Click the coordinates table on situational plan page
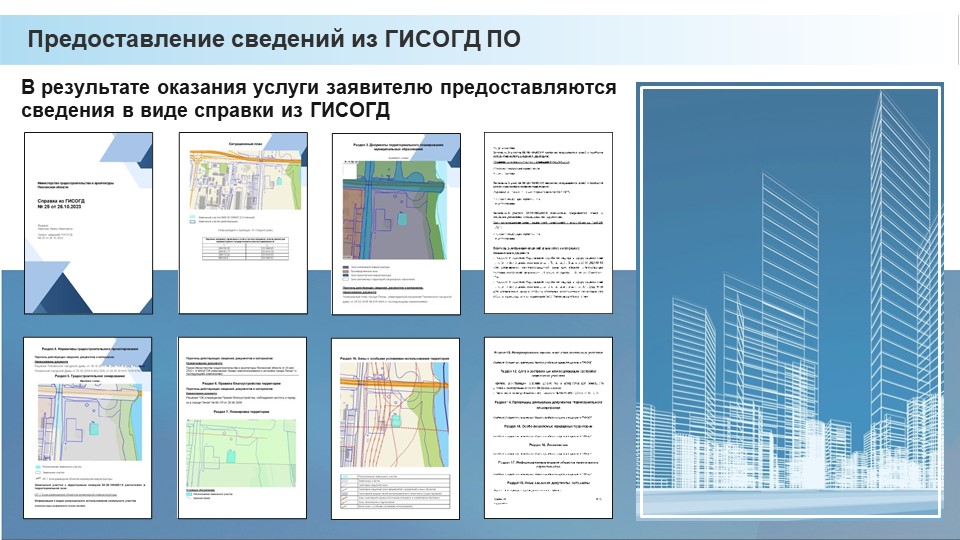Viewport: 960px width, 540px height. (245, 248)
